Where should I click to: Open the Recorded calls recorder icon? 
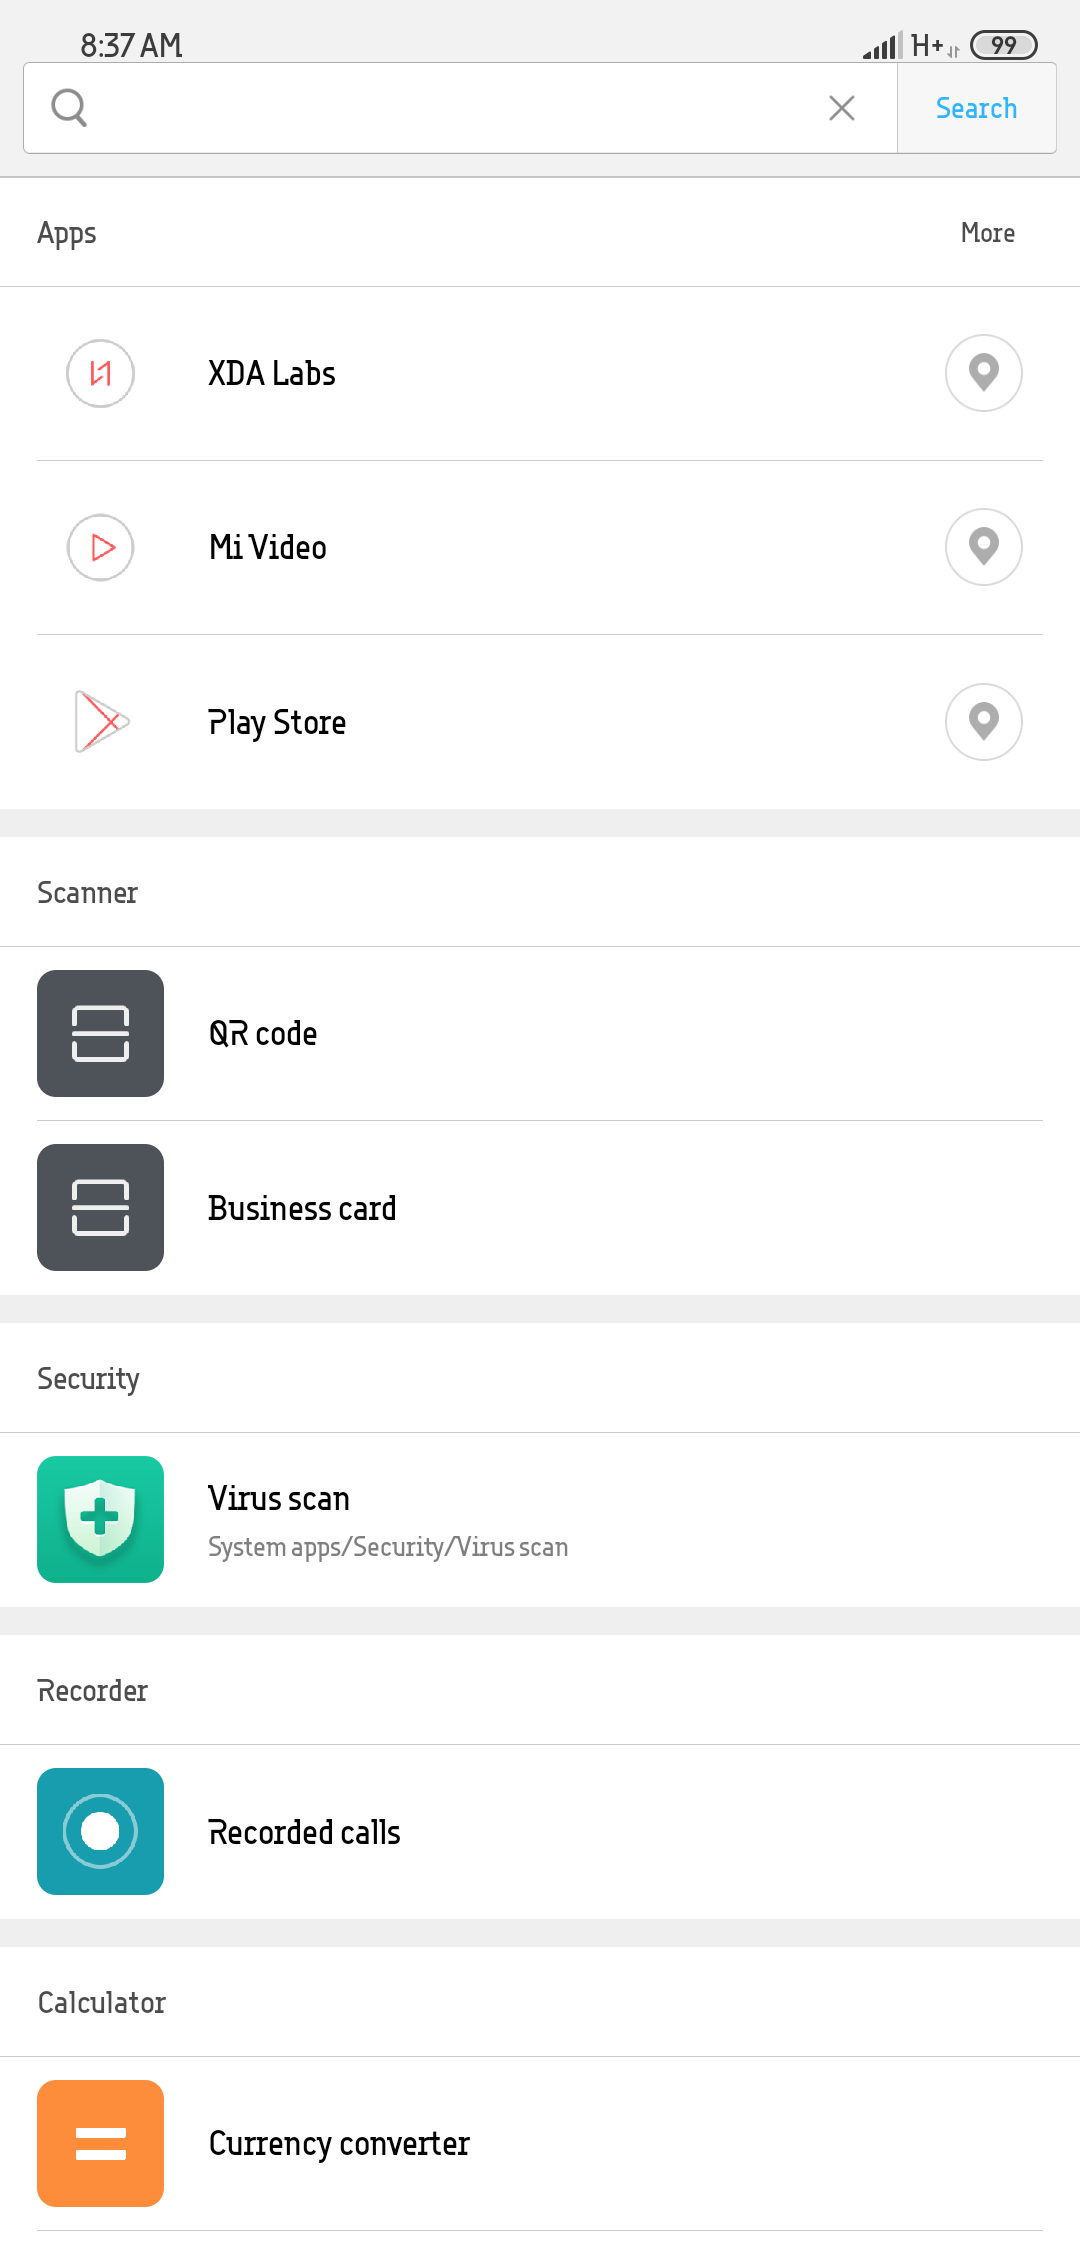pyautogui.click(x=100, y=1832)
